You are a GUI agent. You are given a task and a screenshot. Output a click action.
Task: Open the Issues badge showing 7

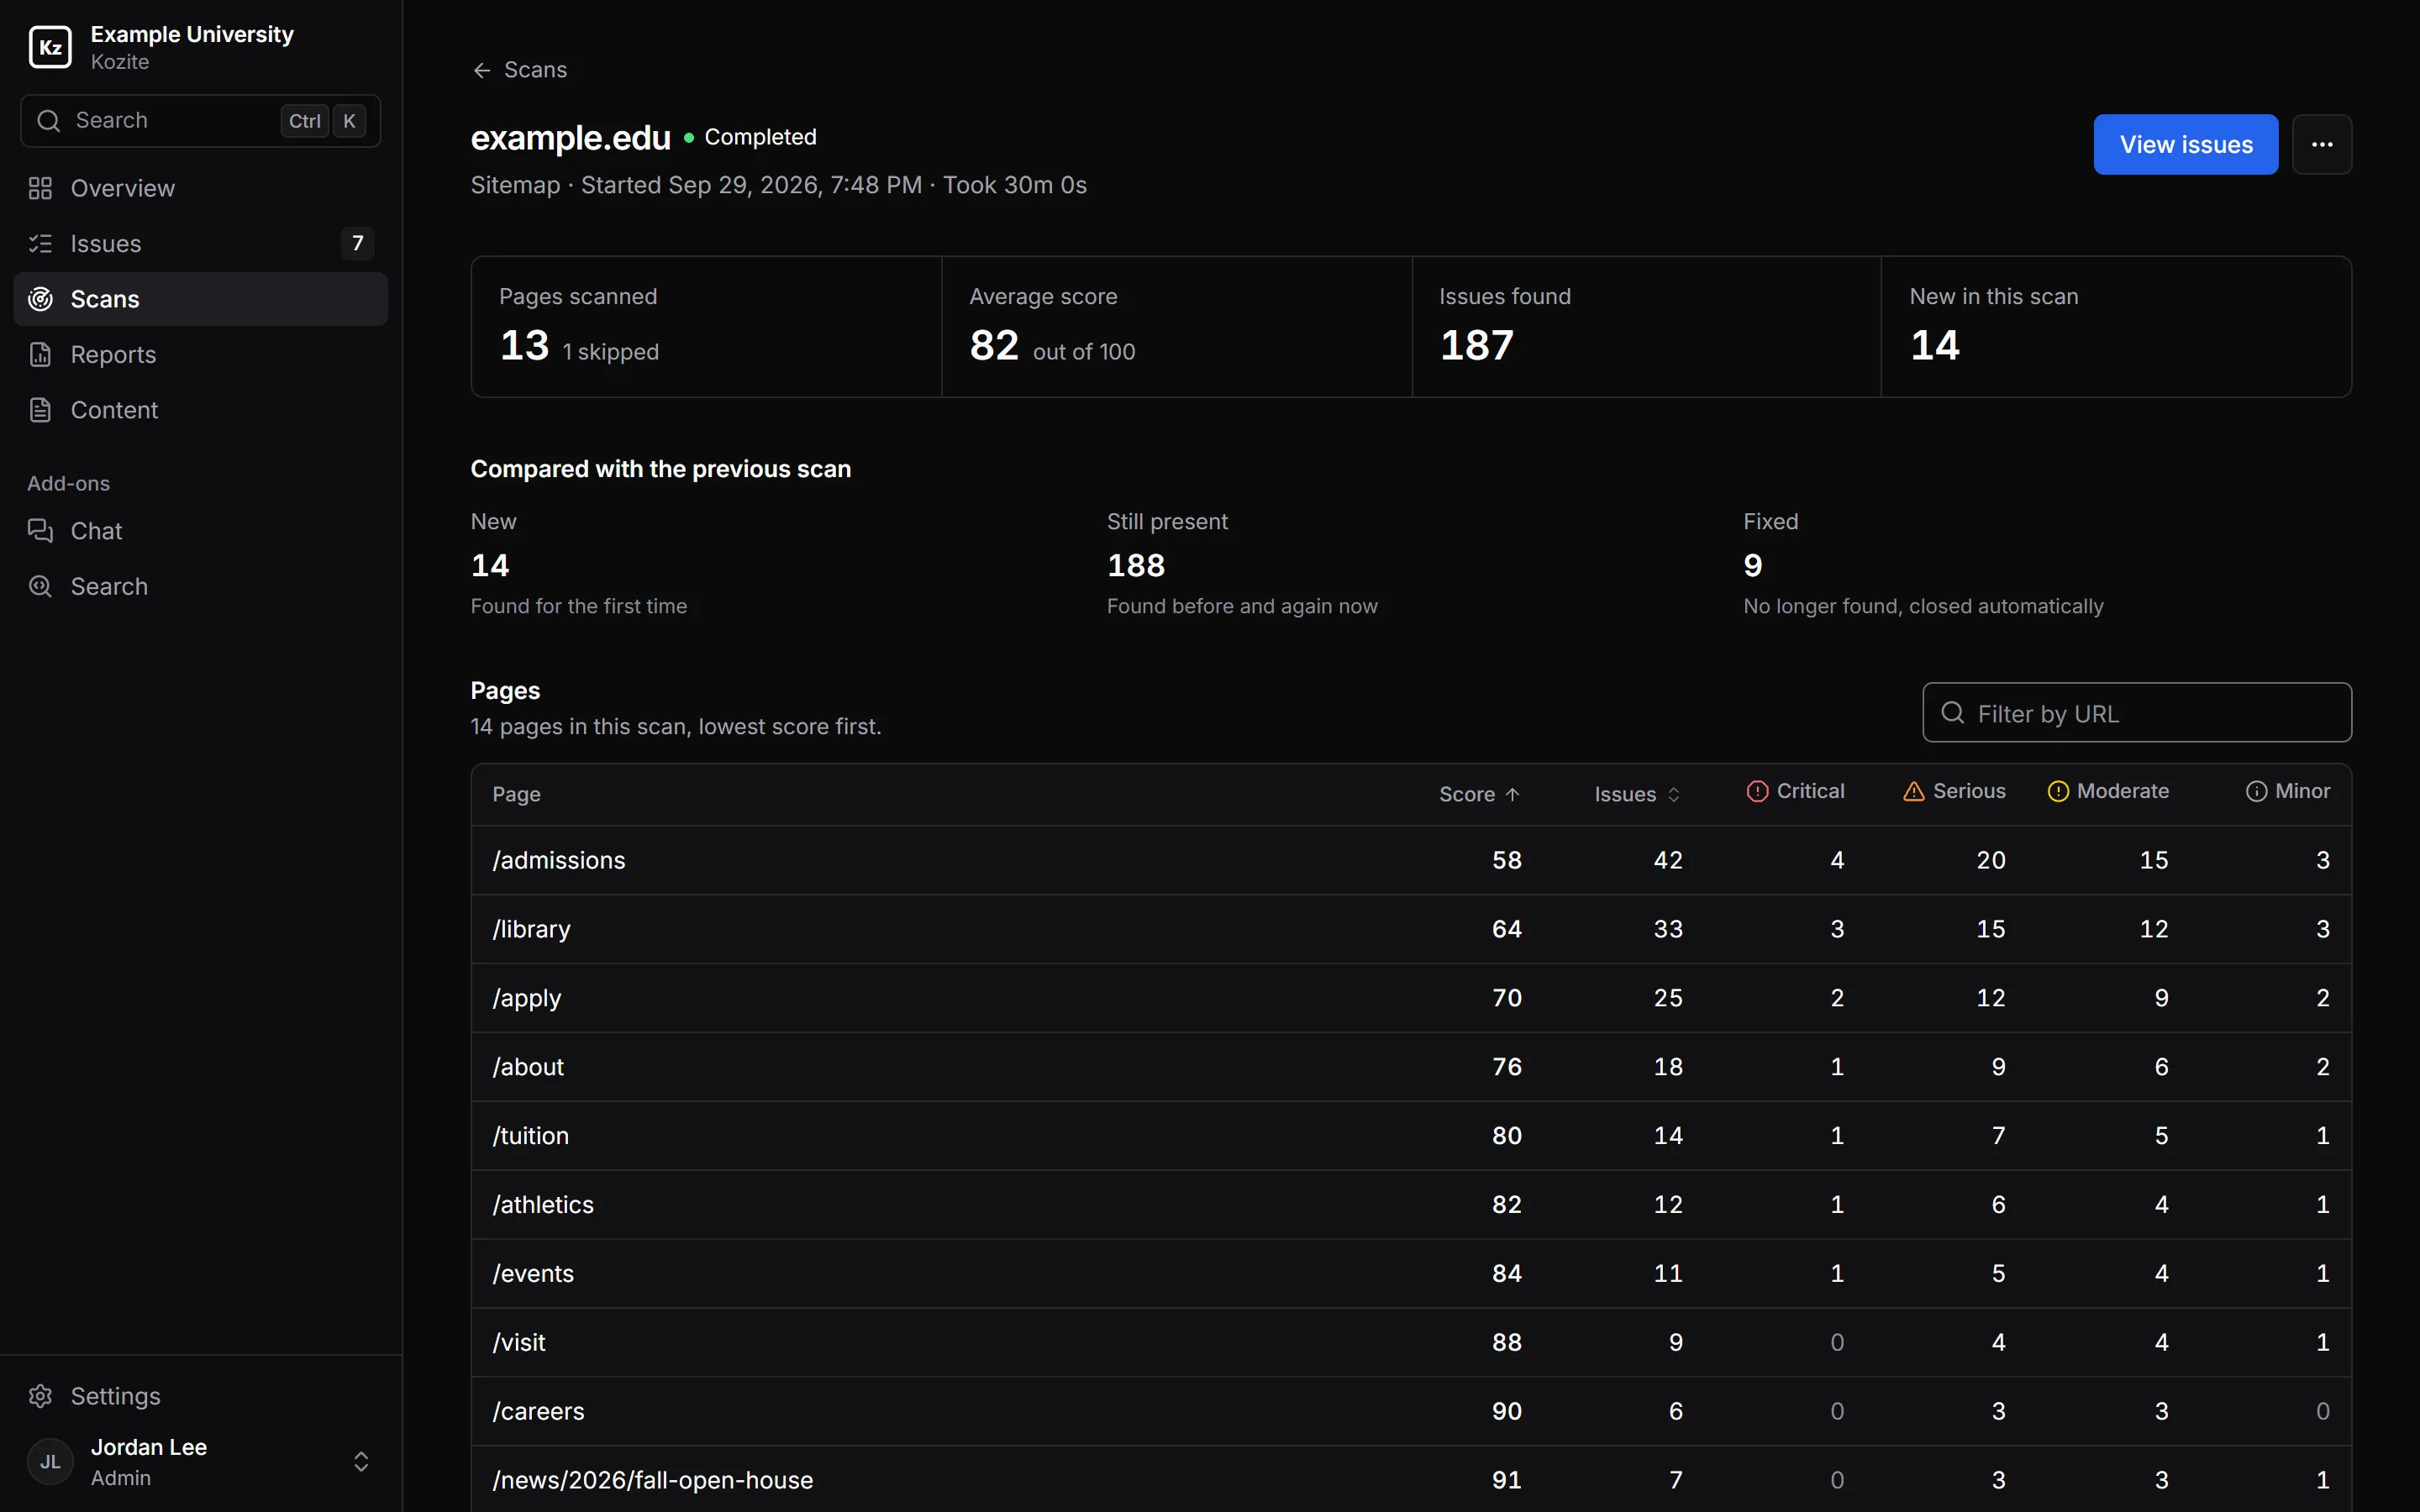[357, 243]
